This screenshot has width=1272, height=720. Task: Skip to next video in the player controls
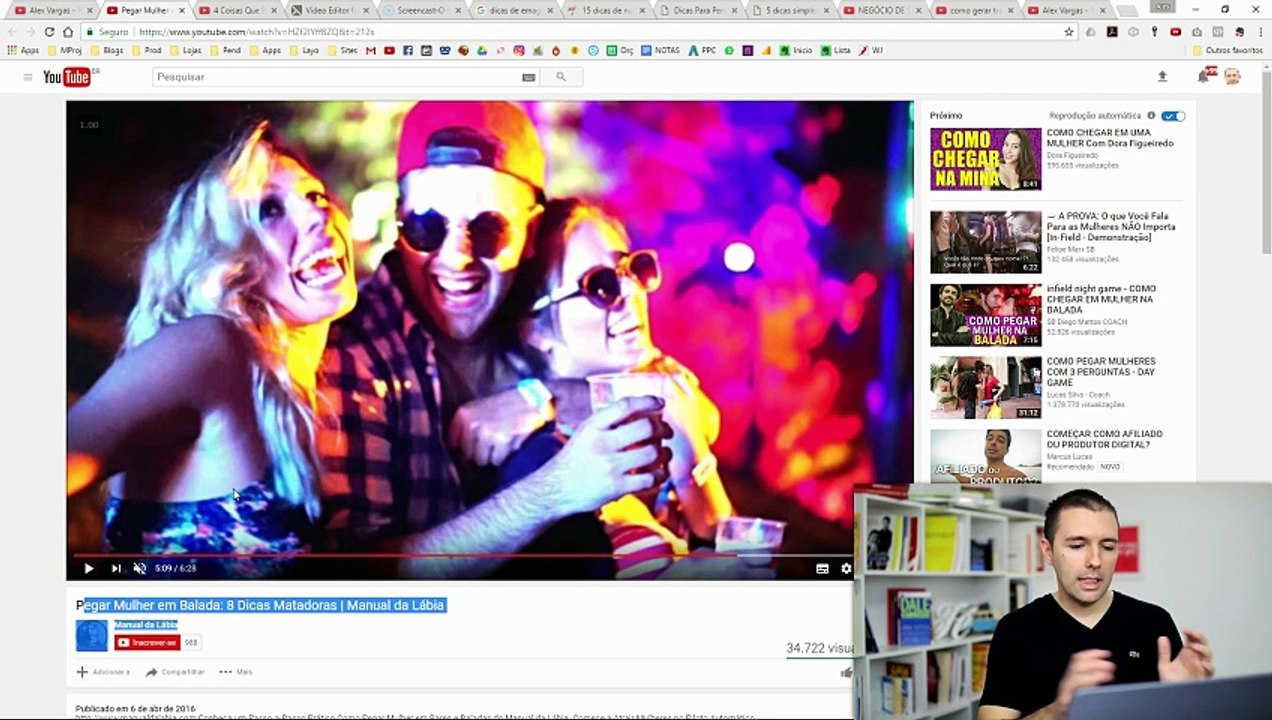pos(115,568)
